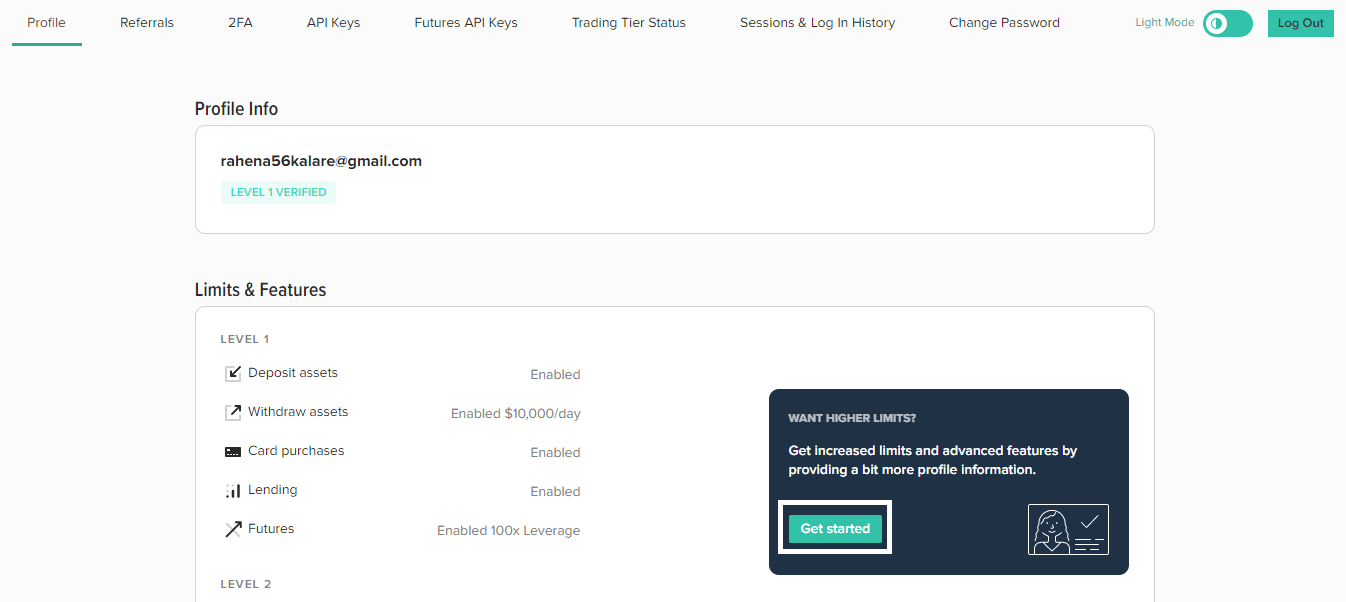Click the LEVEL 2 section heading
The height and width of the screenshot is (602, 1346).
(x=246, y=584)
